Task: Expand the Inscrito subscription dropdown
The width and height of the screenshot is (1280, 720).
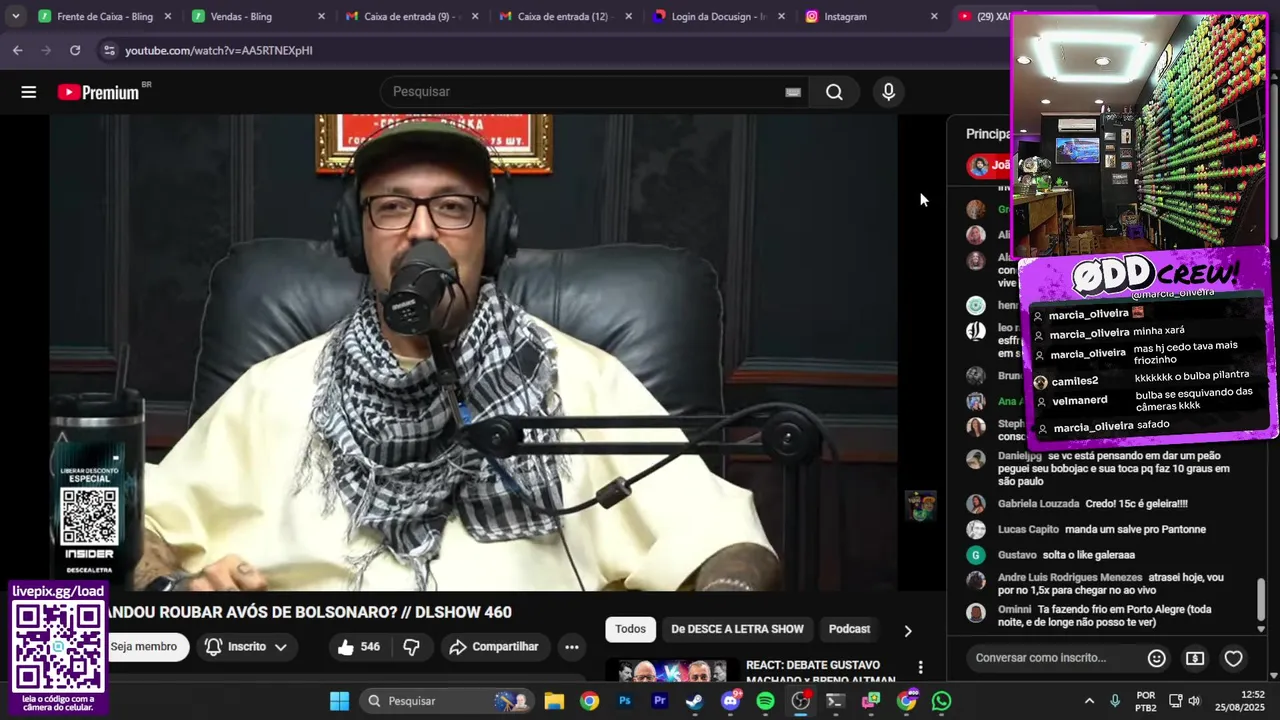Action: 246,647
